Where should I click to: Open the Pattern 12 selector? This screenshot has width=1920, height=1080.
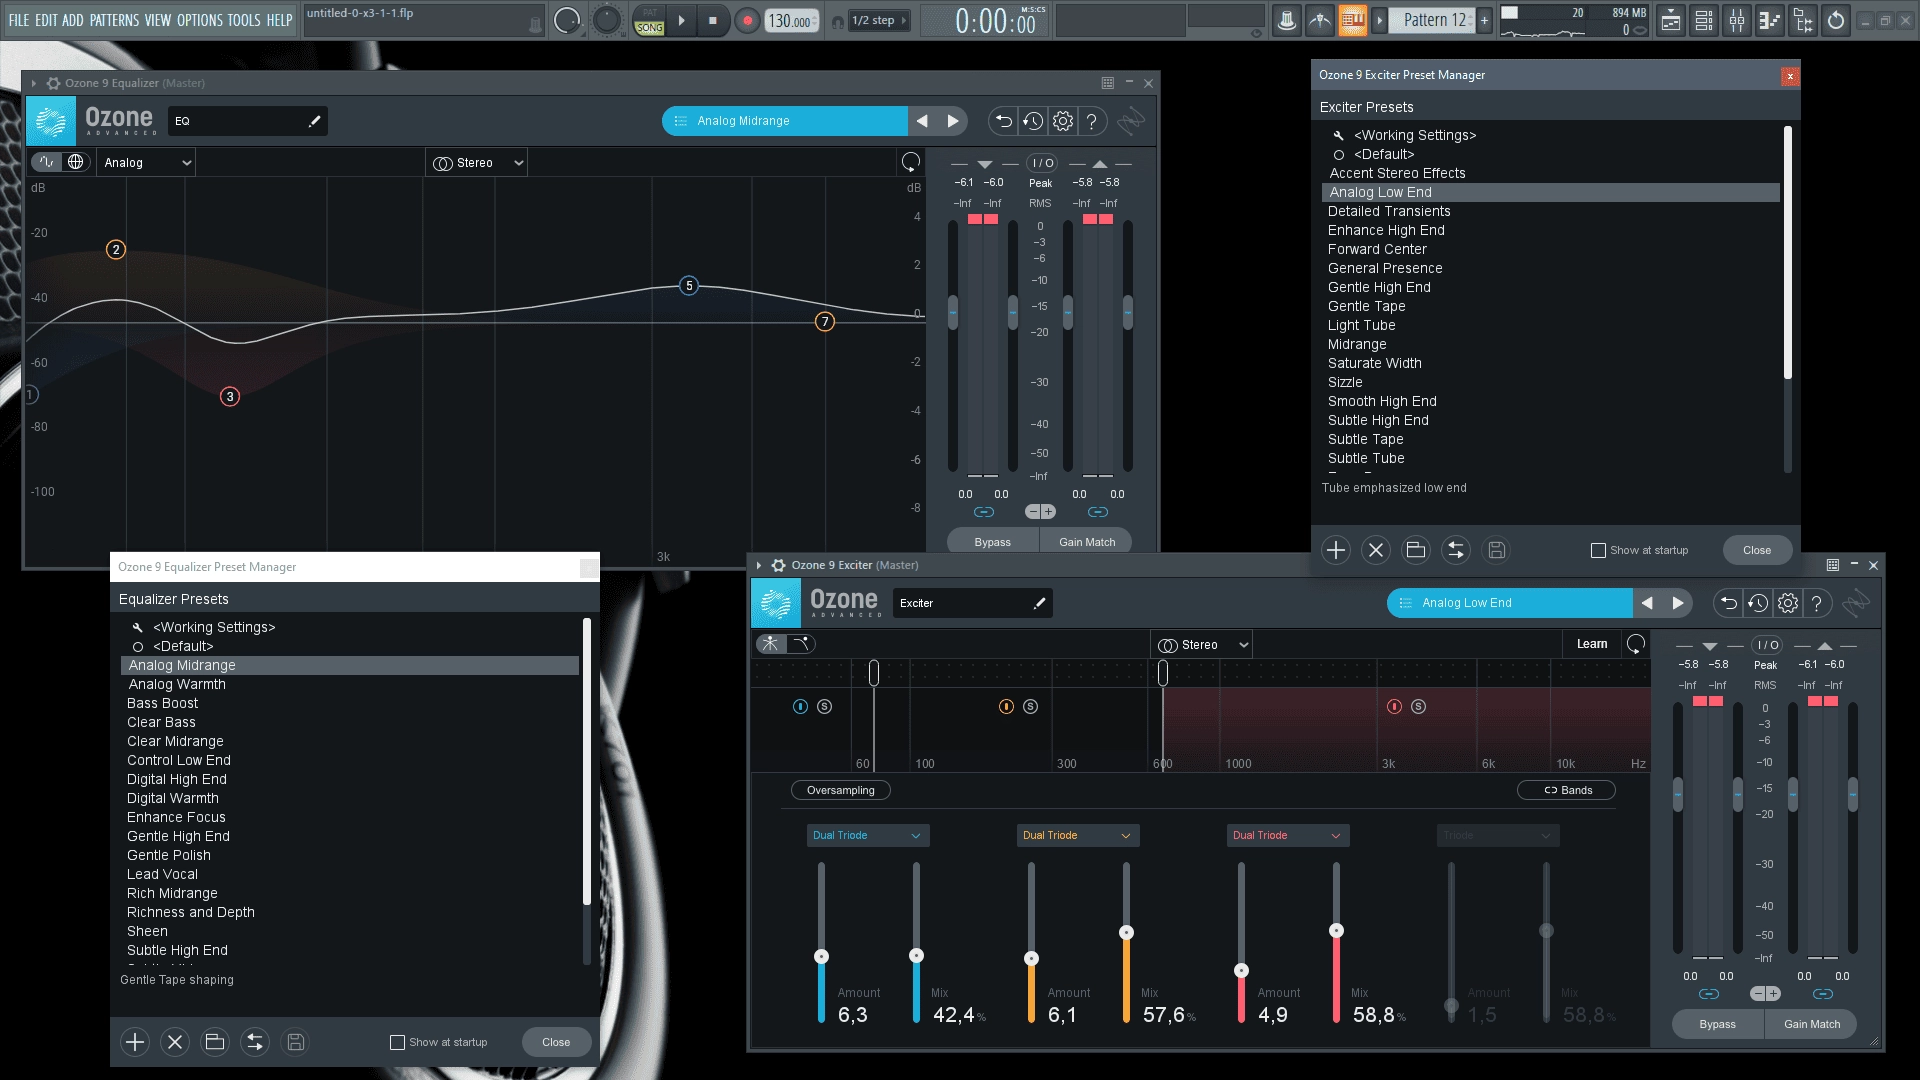1433,20
